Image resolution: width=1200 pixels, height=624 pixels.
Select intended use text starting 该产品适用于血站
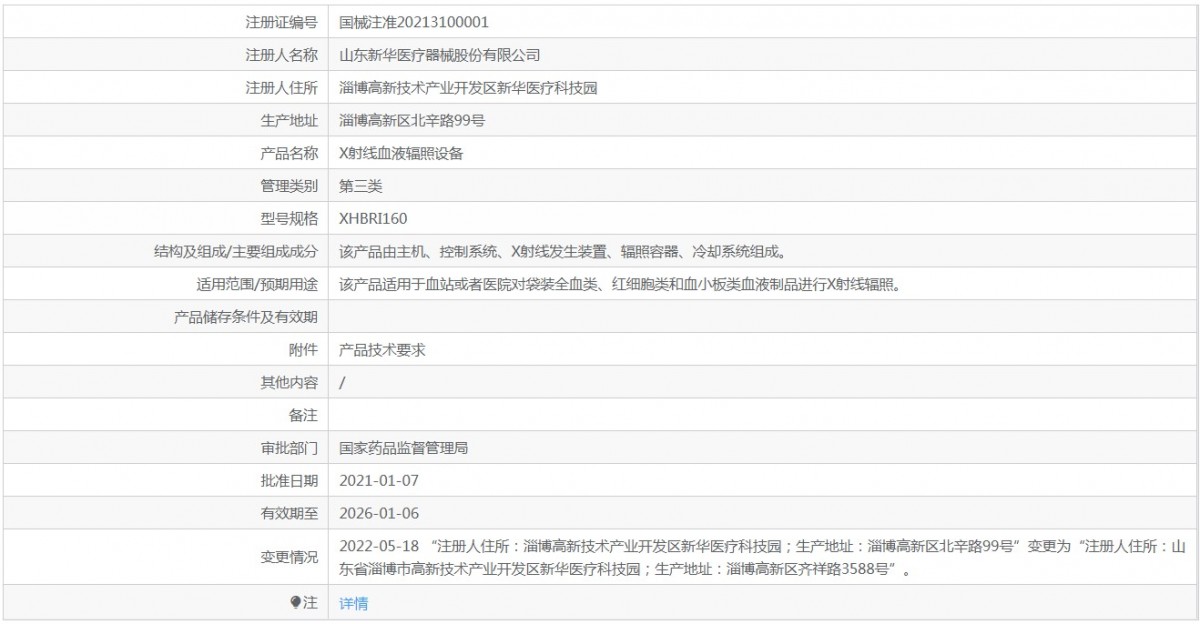pyautogui.click(x=620, y=284)
